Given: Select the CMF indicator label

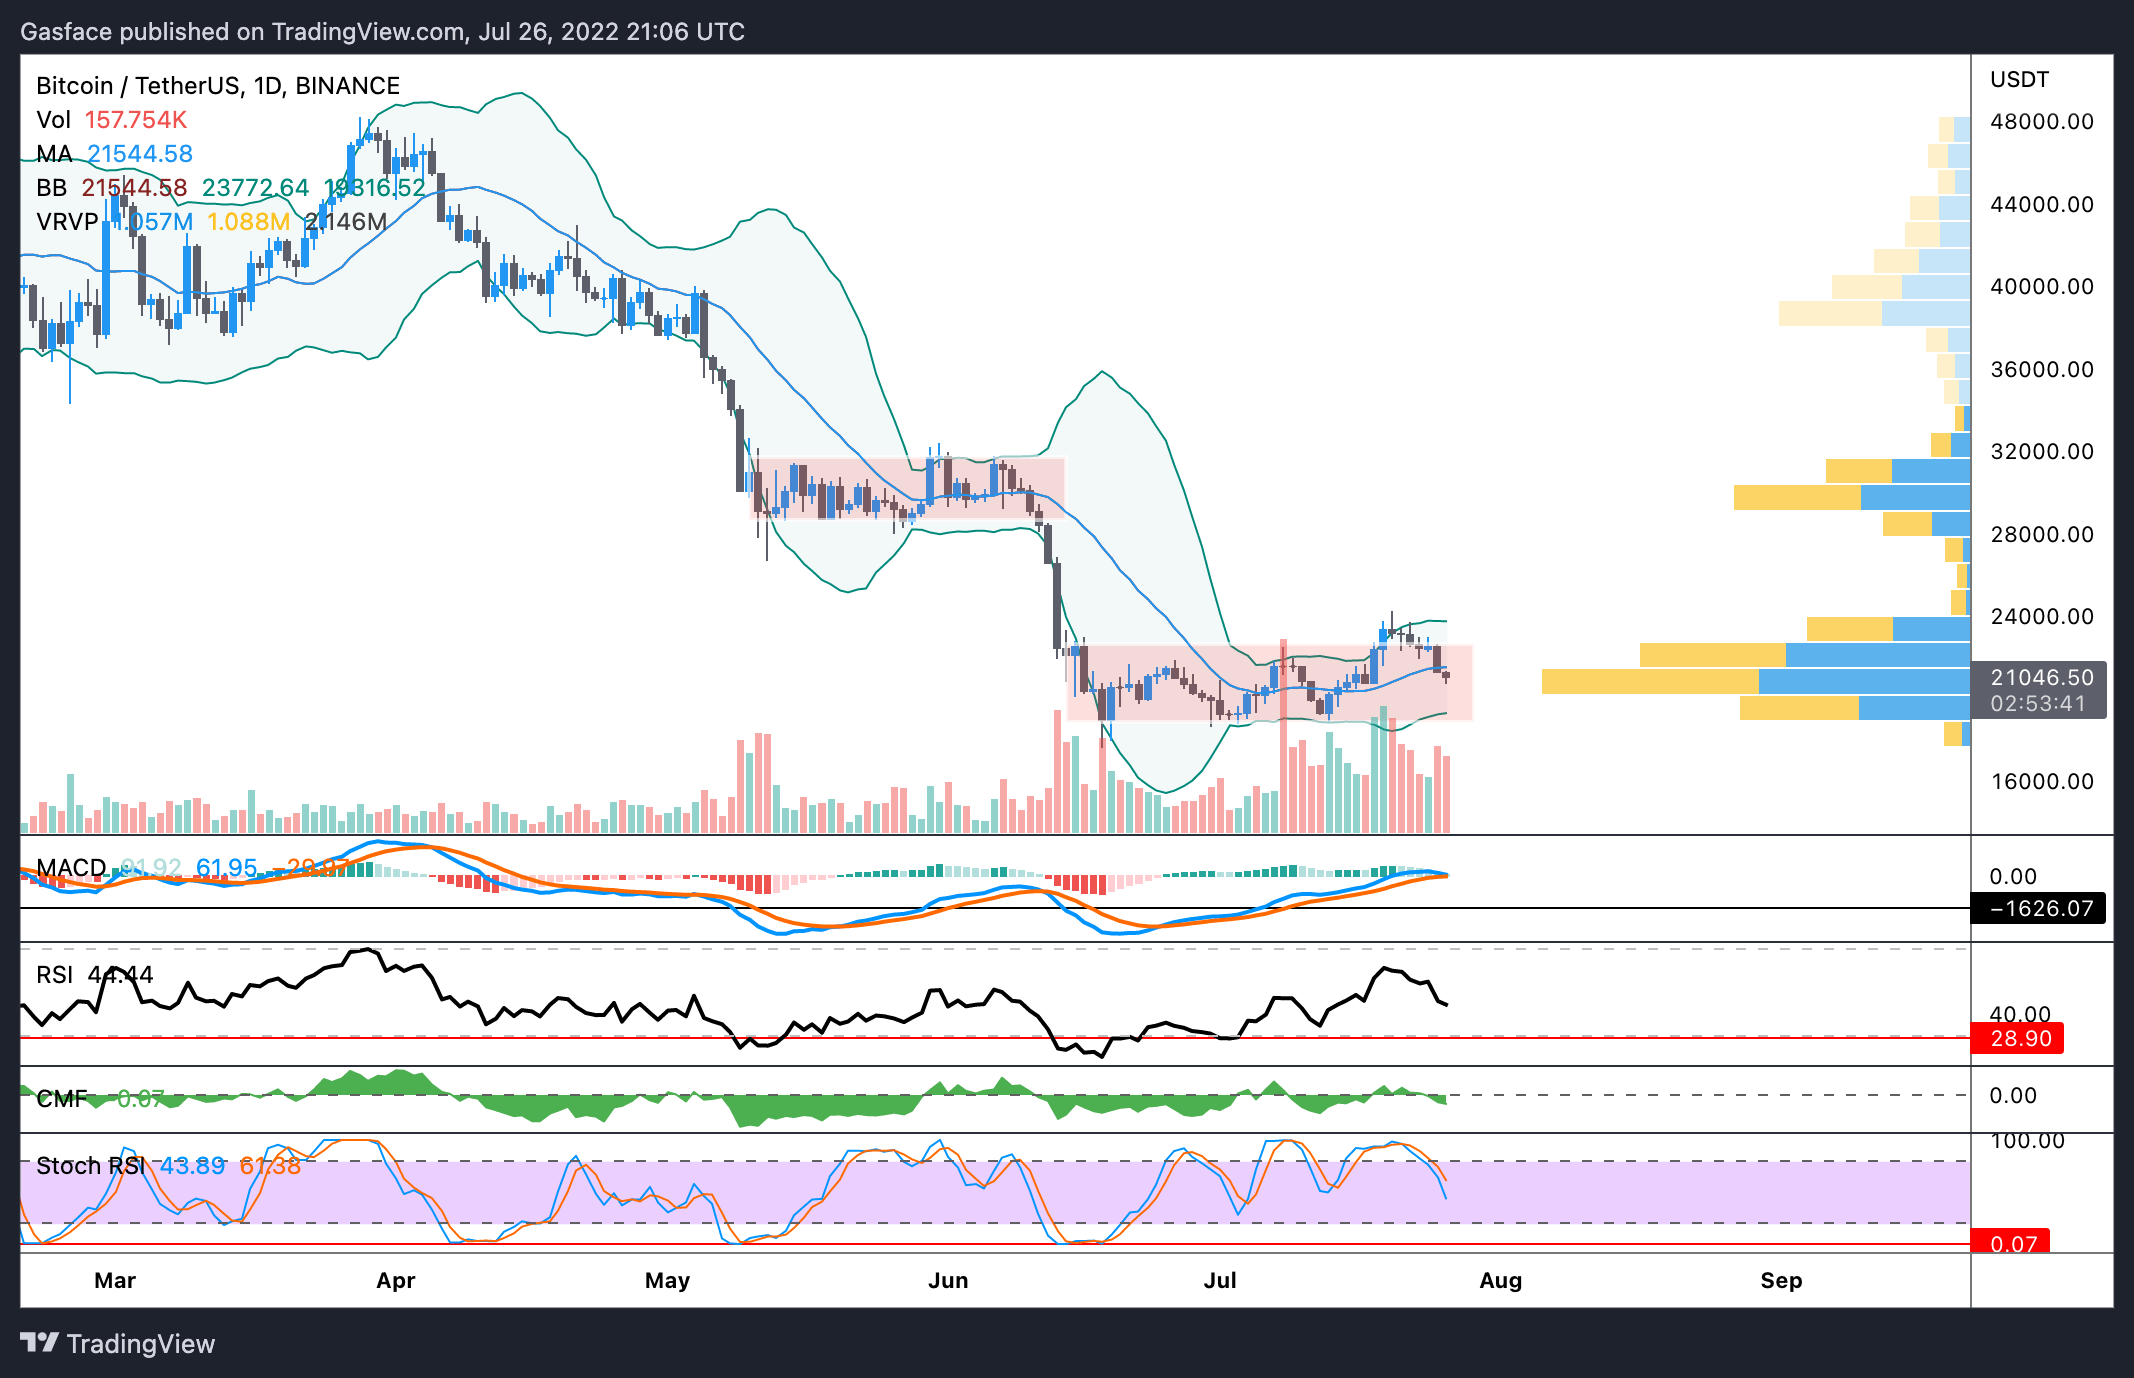Looking at the screenshot, I should point(60,1098).
